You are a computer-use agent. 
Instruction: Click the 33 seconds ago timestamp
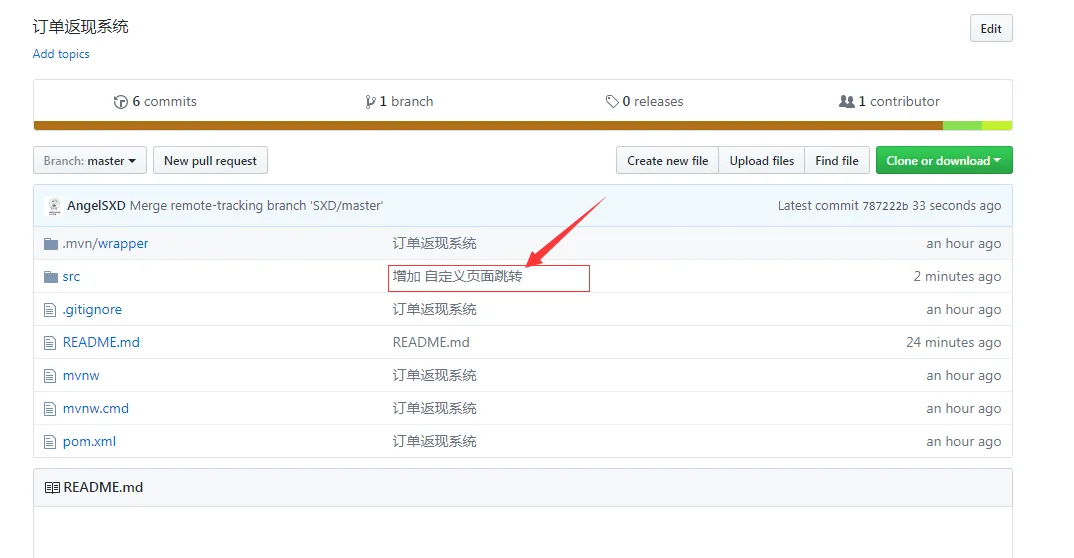(956, 205)
